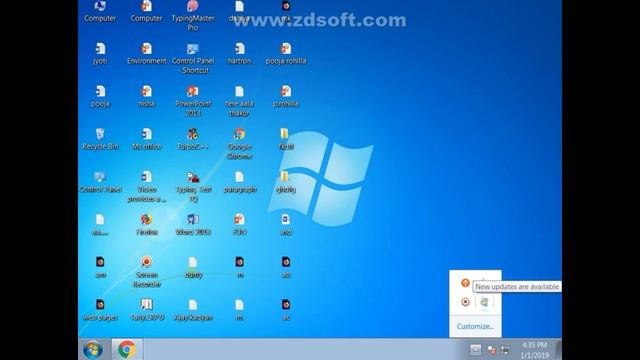Open Google Chrome from the taskbar

[127, 349]
